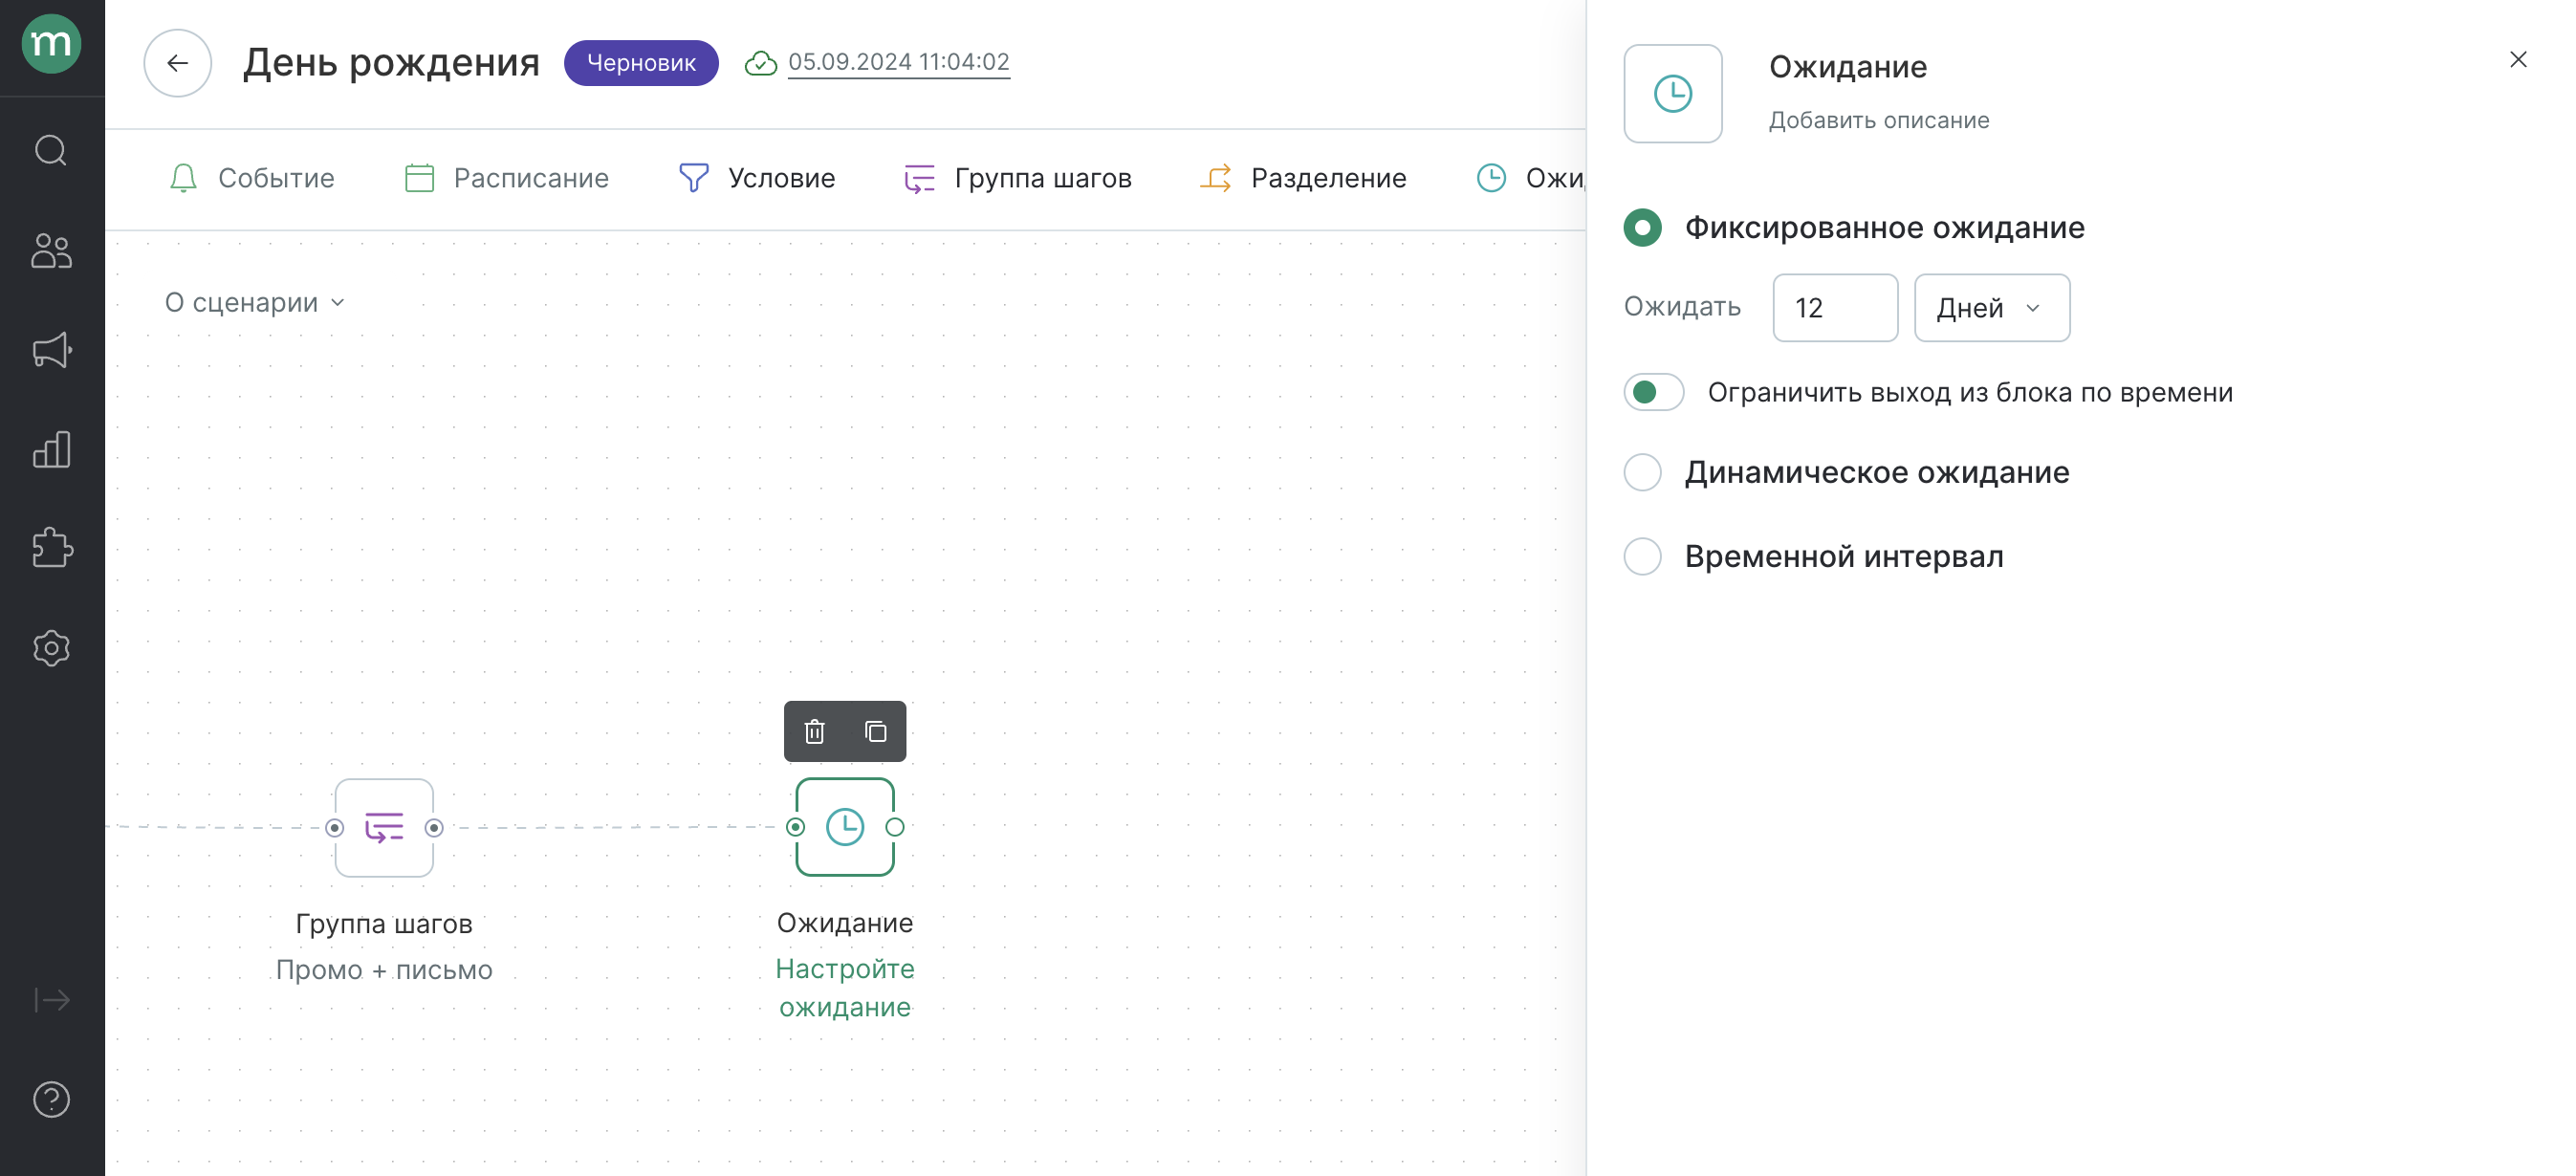2576x1176 pixels.
Task: Click the output connector of Ожидание node
Action: click(894, 827)
